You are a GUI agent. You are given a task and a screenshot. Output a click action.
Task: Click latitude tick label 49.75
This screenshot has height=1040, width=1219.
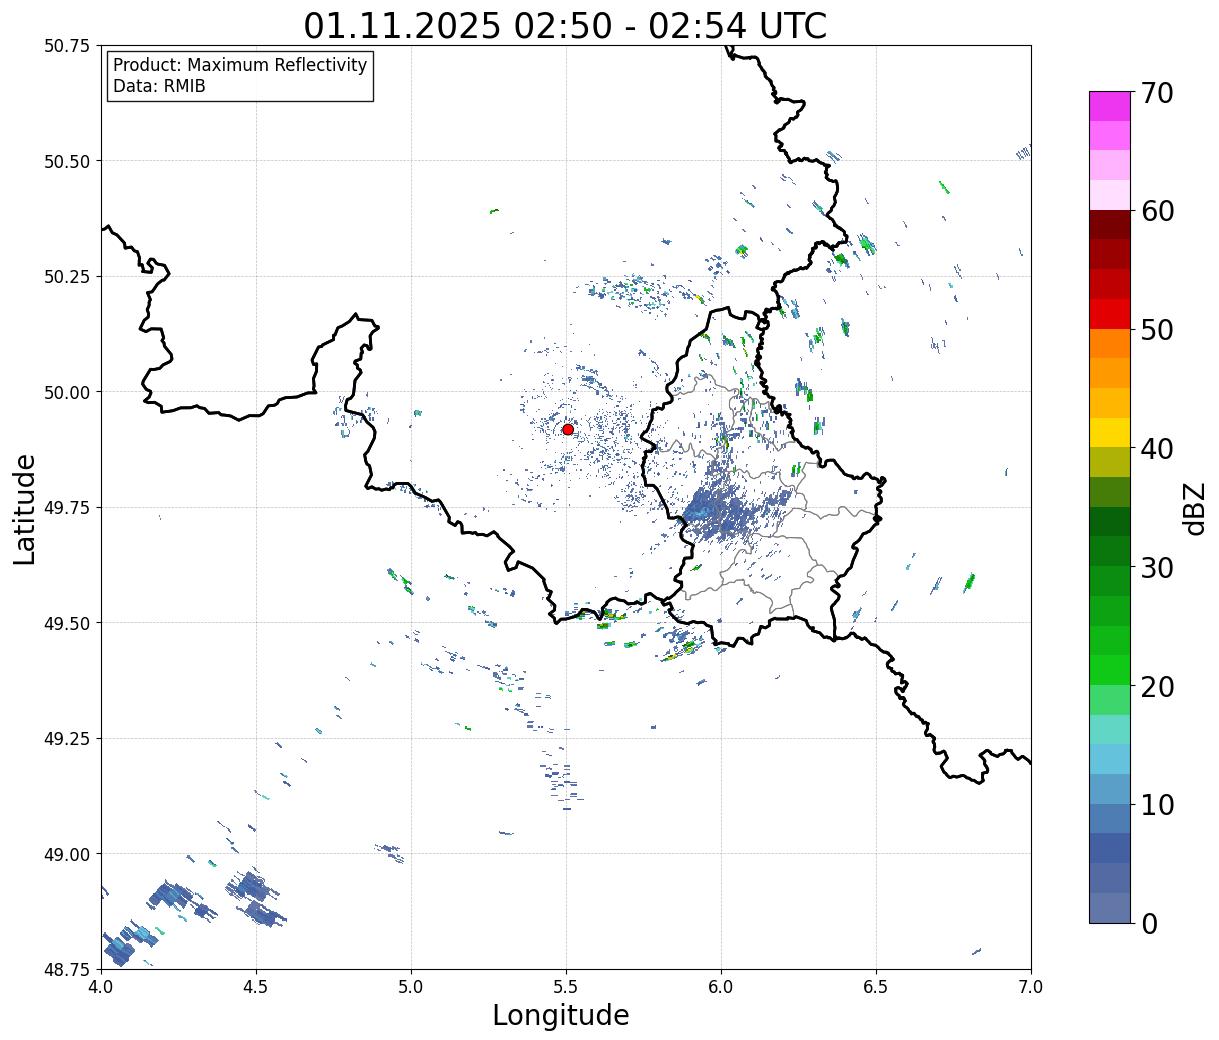(67, 508)
